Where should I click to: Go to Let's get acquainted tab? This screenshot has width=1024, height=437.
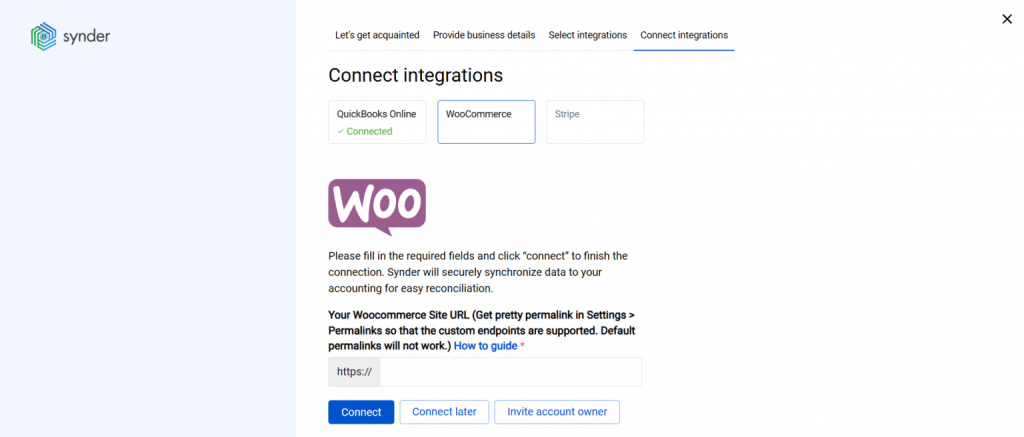[377, 35]
